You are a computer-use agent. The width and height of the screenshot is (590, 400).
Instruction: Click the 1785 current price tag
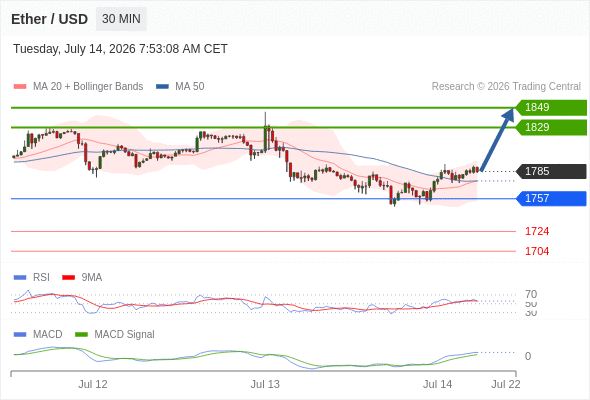point(551,172)
